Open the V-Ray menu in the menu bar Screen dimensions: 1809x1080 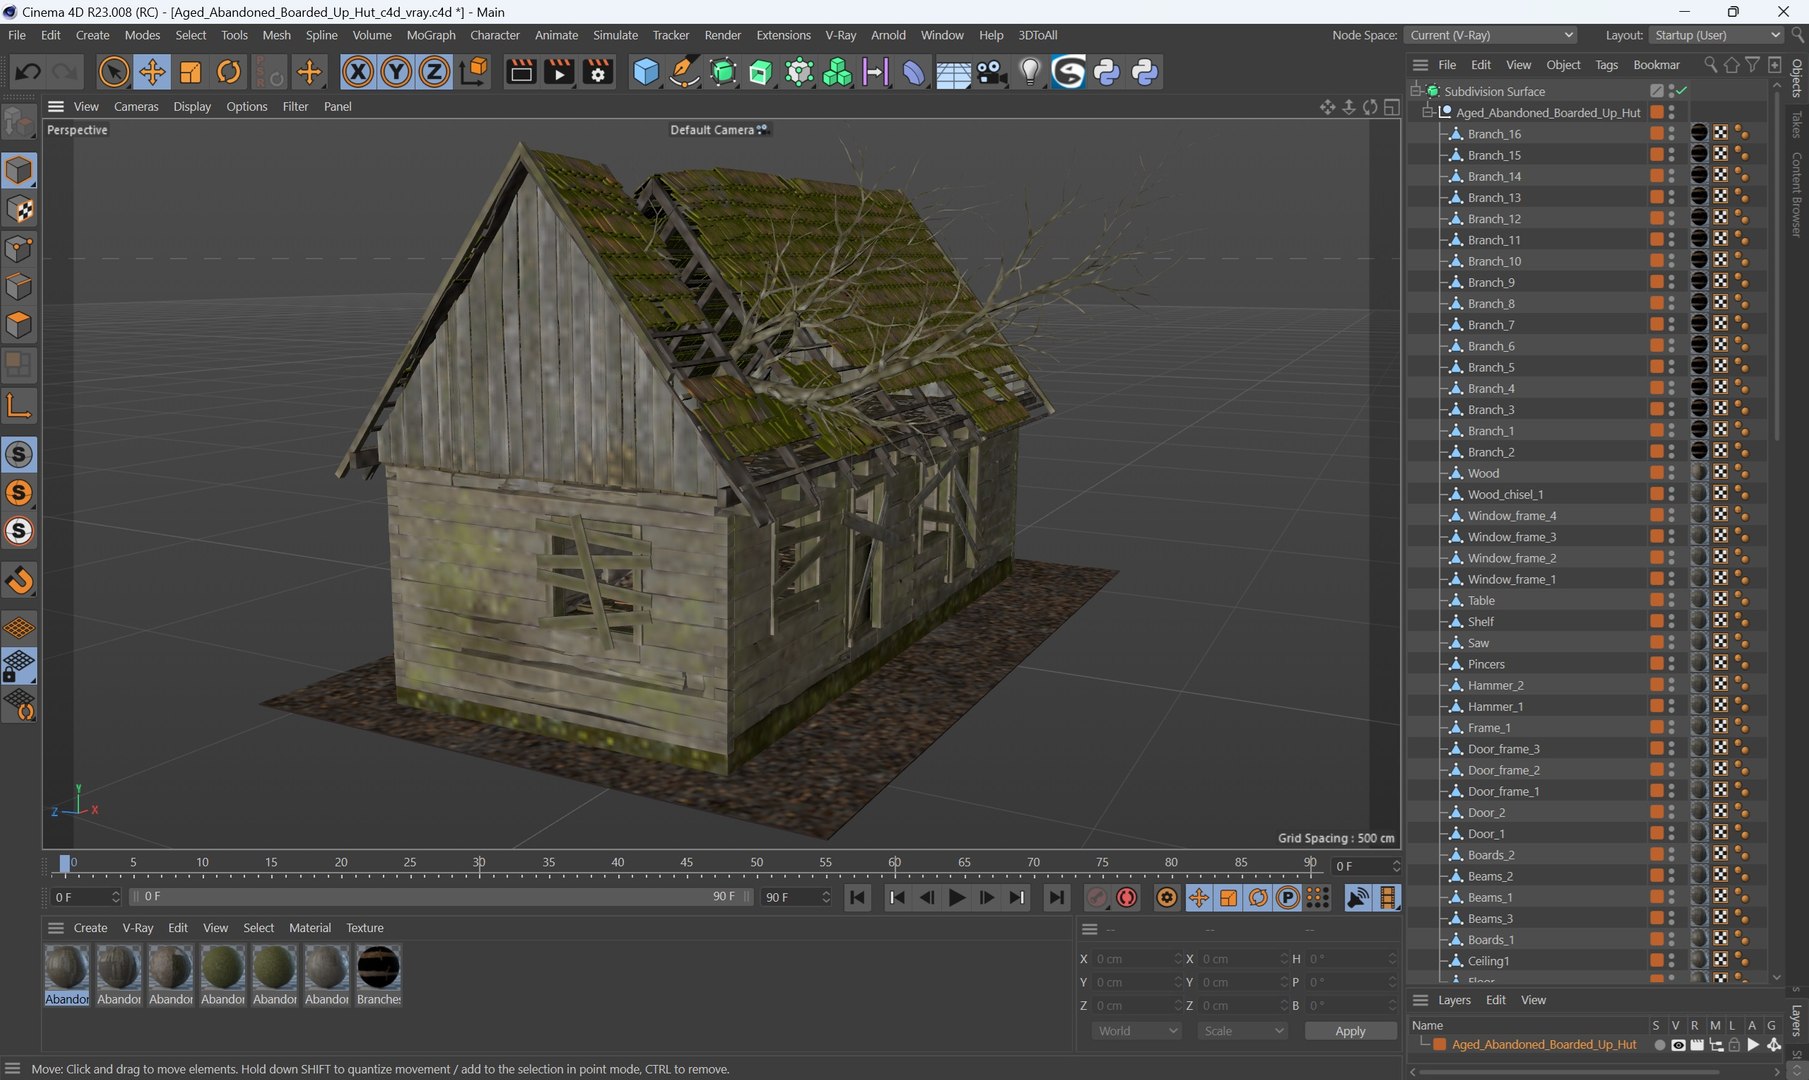pos(840,35)
